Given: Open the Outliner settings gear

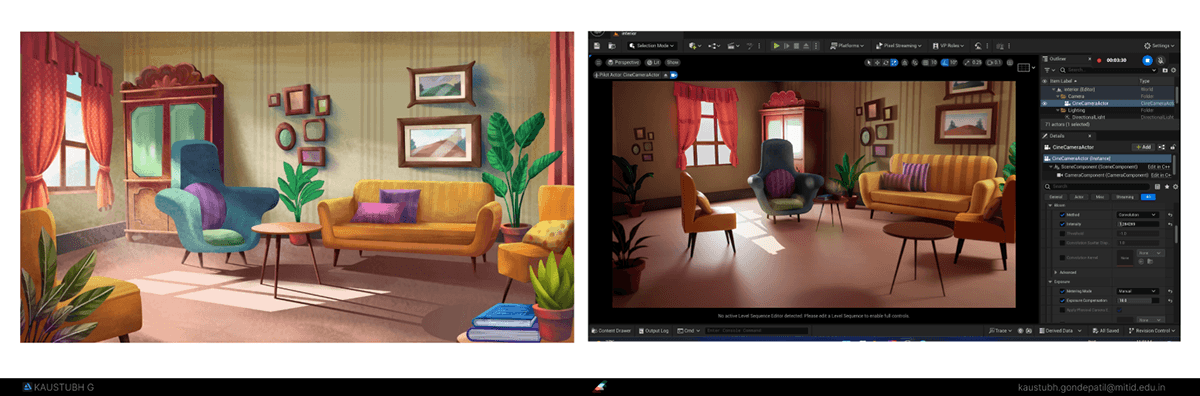Looking at the screenshot, I should click(1173, 70).
